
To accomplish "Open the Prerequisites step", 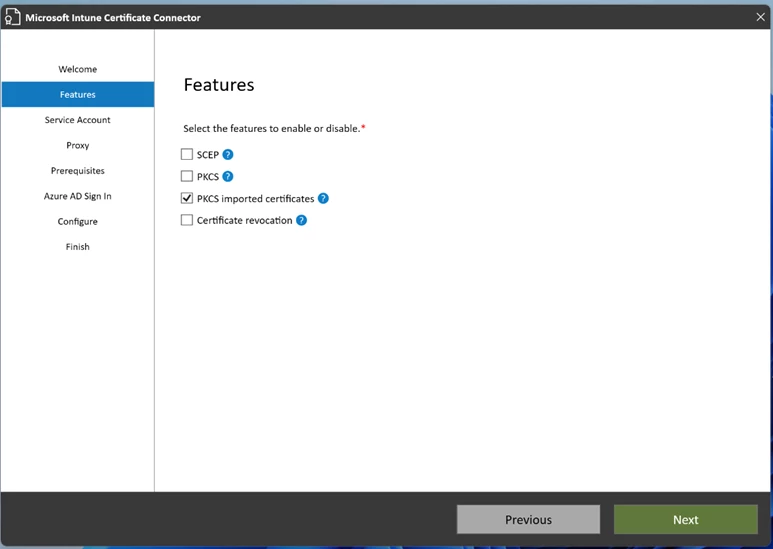I will 78,171.
